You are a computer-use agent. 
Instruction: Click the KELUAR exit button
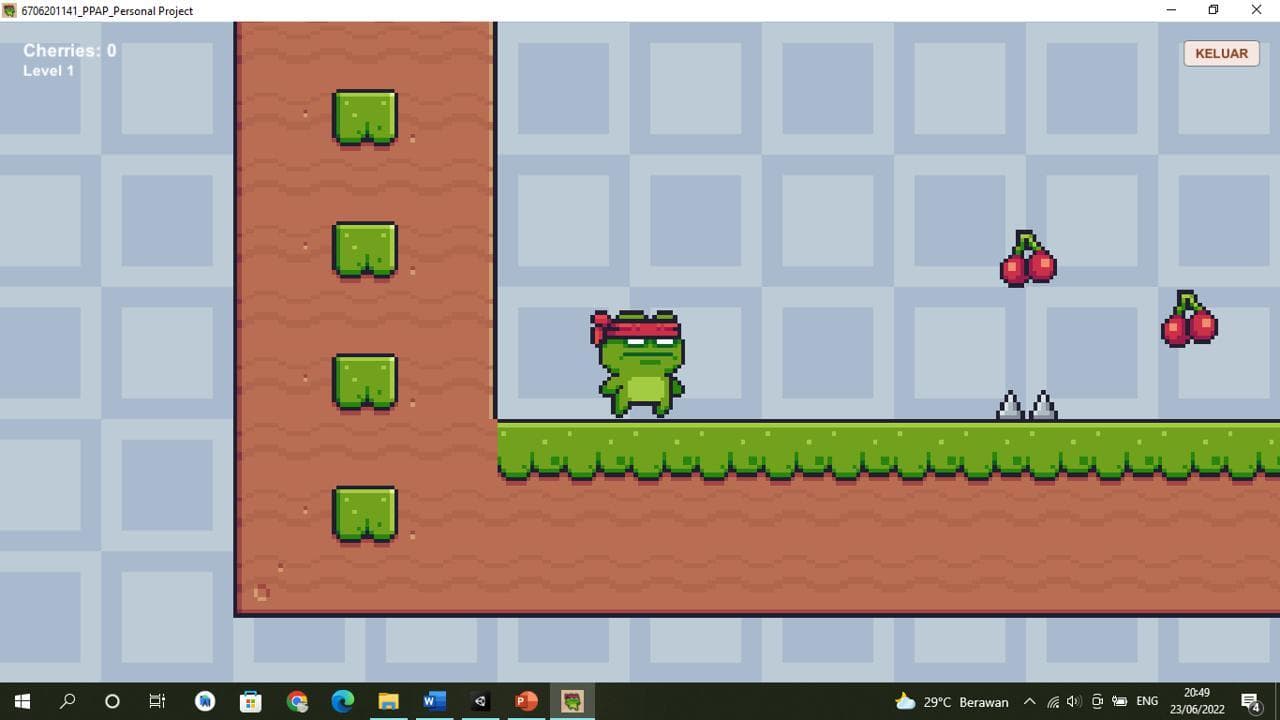pyautogui.click(x=1221, y=53)
